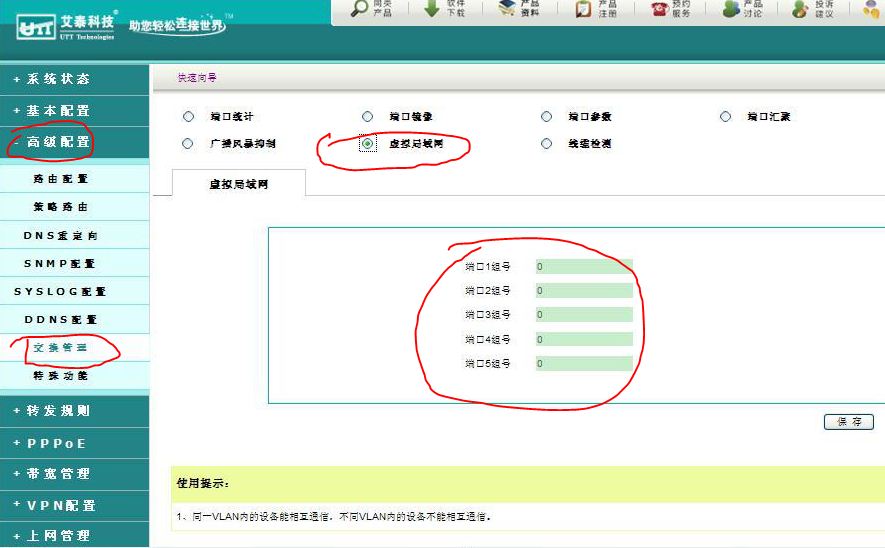Image resolution: width=885 pixels, height=548 pixels.
Task: Expand the PPPoE sidebar section
Action: click(75, 443)
